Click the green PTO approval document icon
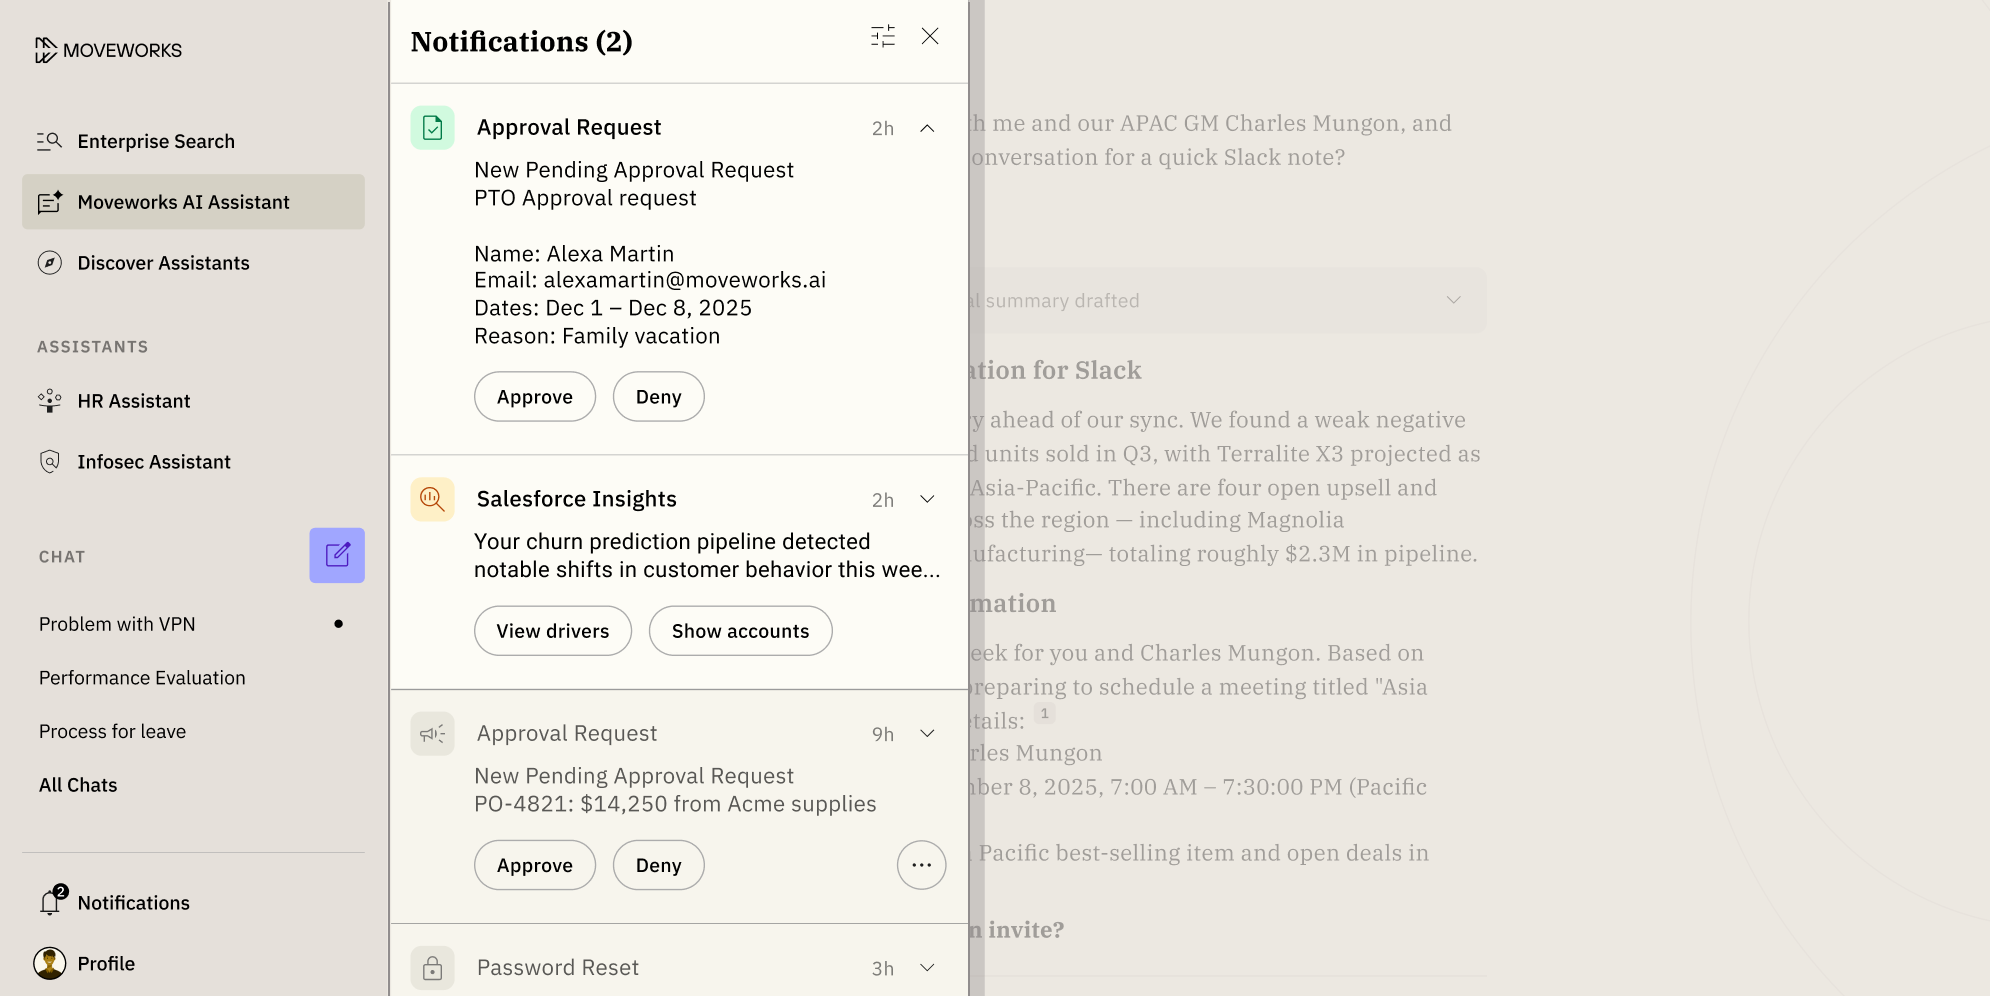Viewport: 1990px width, 996px height. click(x=432, y=128)
